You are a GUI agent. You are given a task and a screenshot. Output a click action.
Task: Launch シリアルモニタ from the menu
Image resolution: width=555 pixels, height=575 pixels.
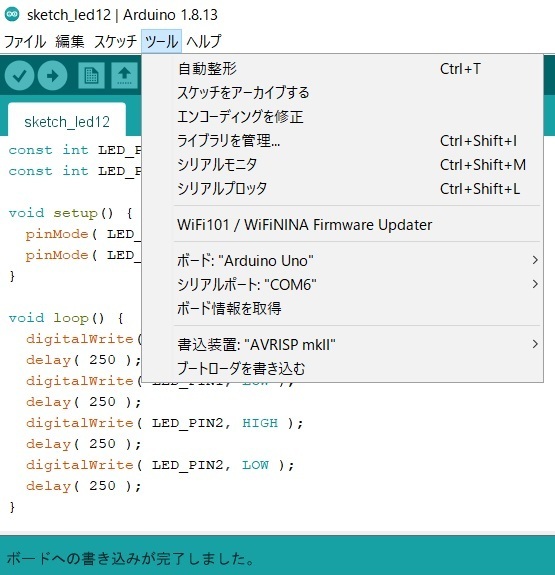click(342, 165)
